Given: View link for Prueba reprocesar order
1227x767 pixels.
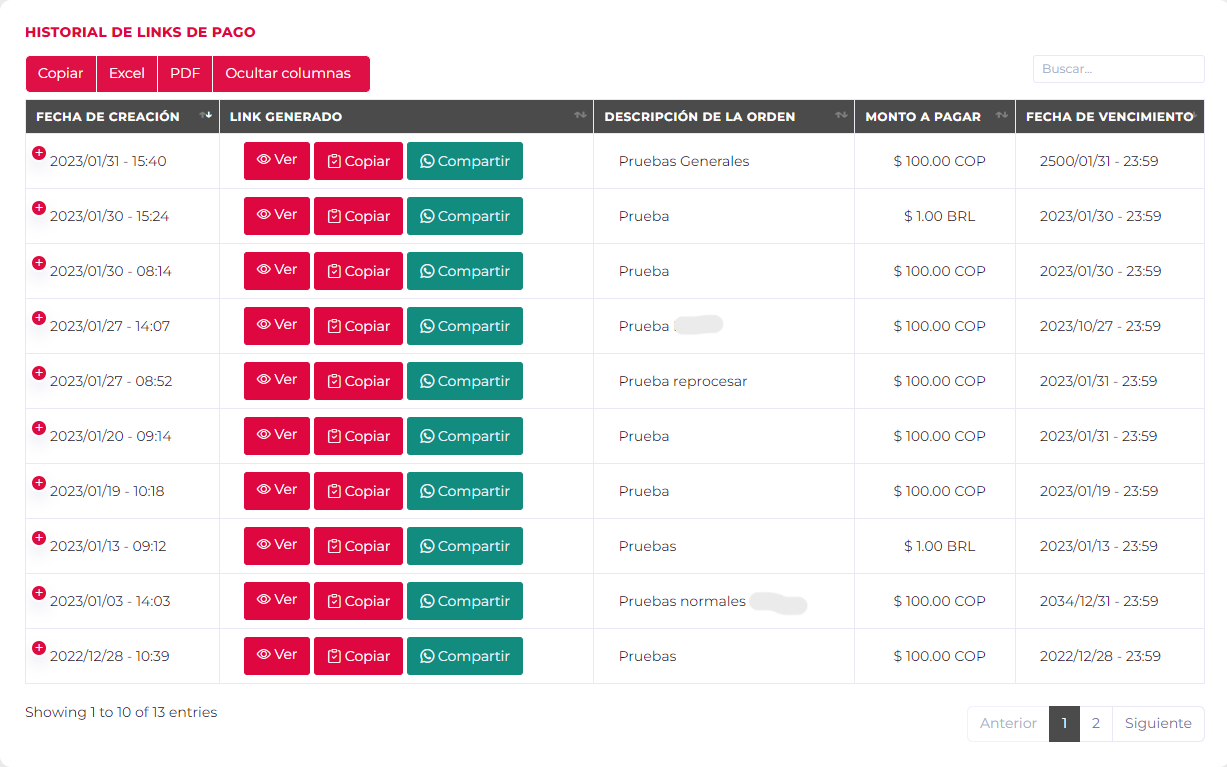Looking at the screenshot, I should (277, 381).
